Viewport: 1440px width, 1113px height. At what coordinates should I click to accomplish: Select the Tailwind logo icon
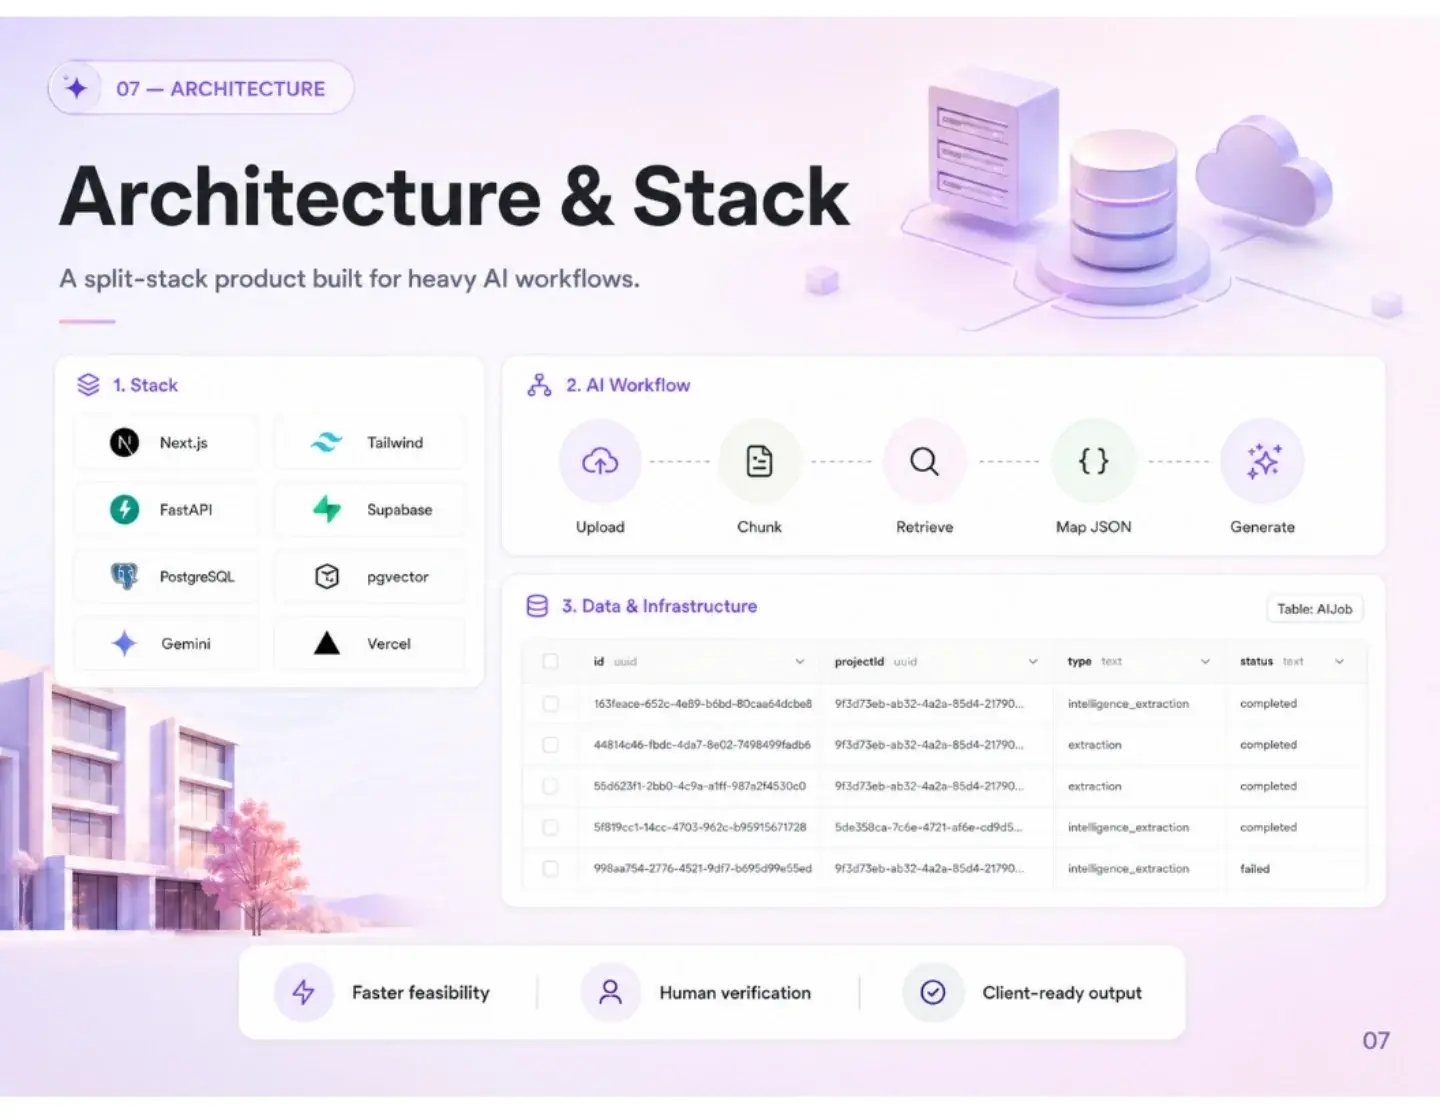pyautogui.click(x=327, y=442)
